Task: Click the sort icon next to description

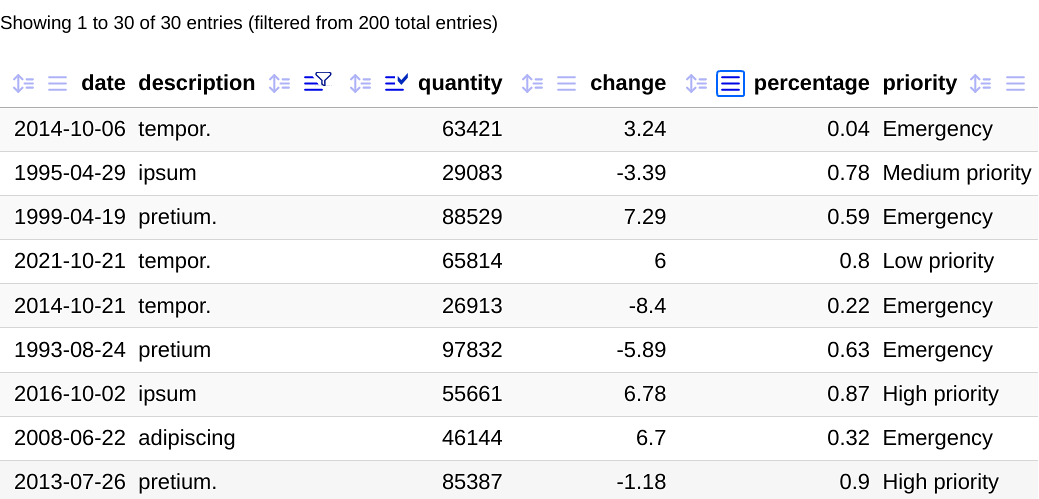Action: tap(280, 84)
